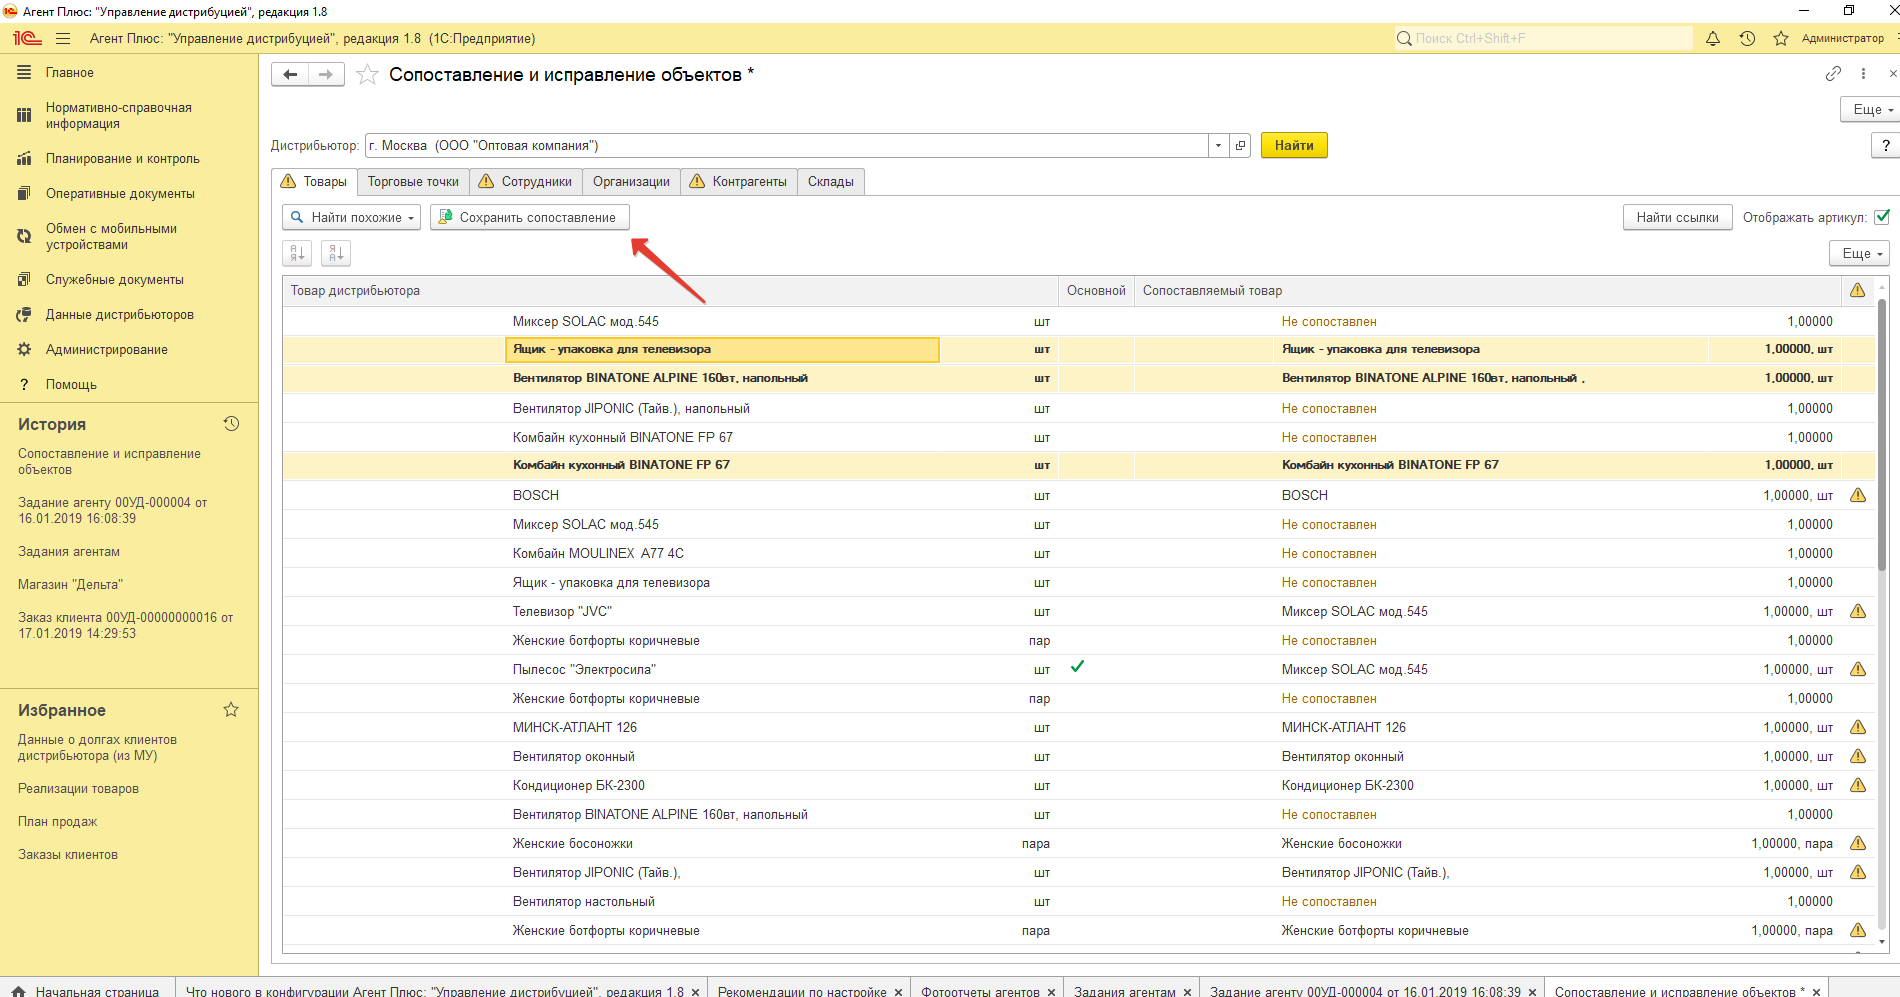Viewport: 1900px width, 997px height.
Task: Switch to the Торговые точки tab
Action: click(413, 181)
